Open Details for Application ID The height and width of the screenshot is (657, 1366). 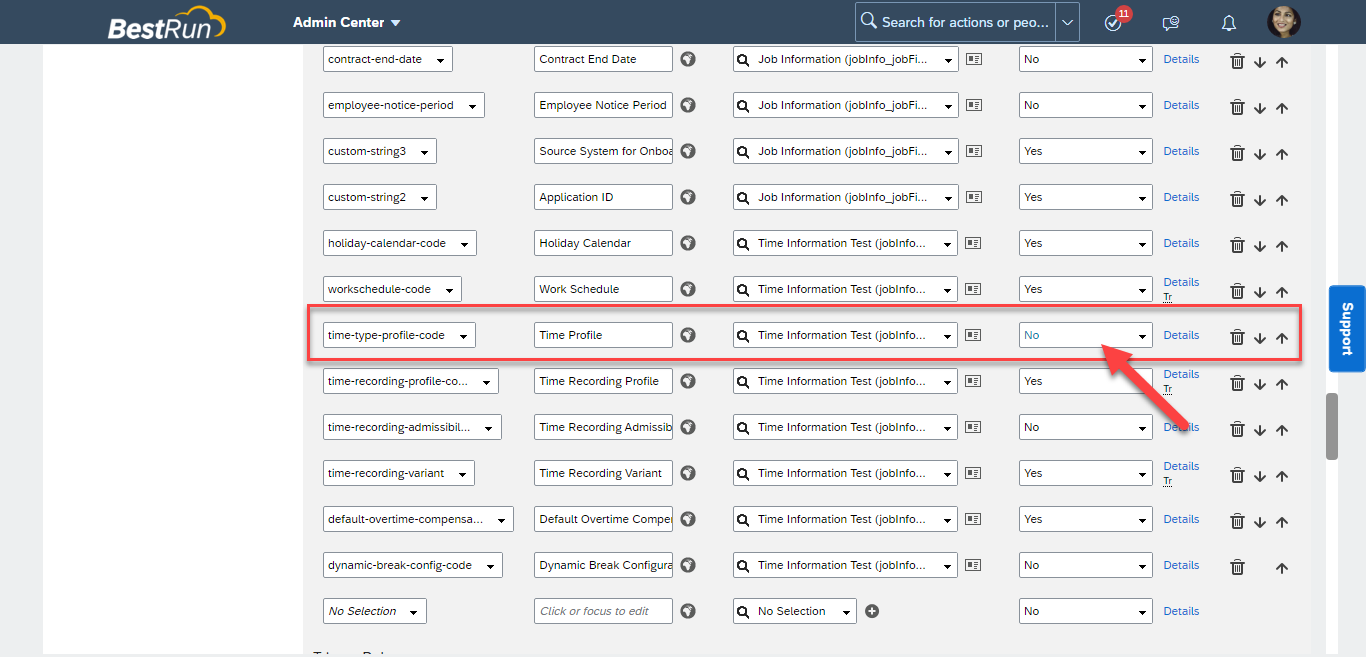tap(1181, 197)
